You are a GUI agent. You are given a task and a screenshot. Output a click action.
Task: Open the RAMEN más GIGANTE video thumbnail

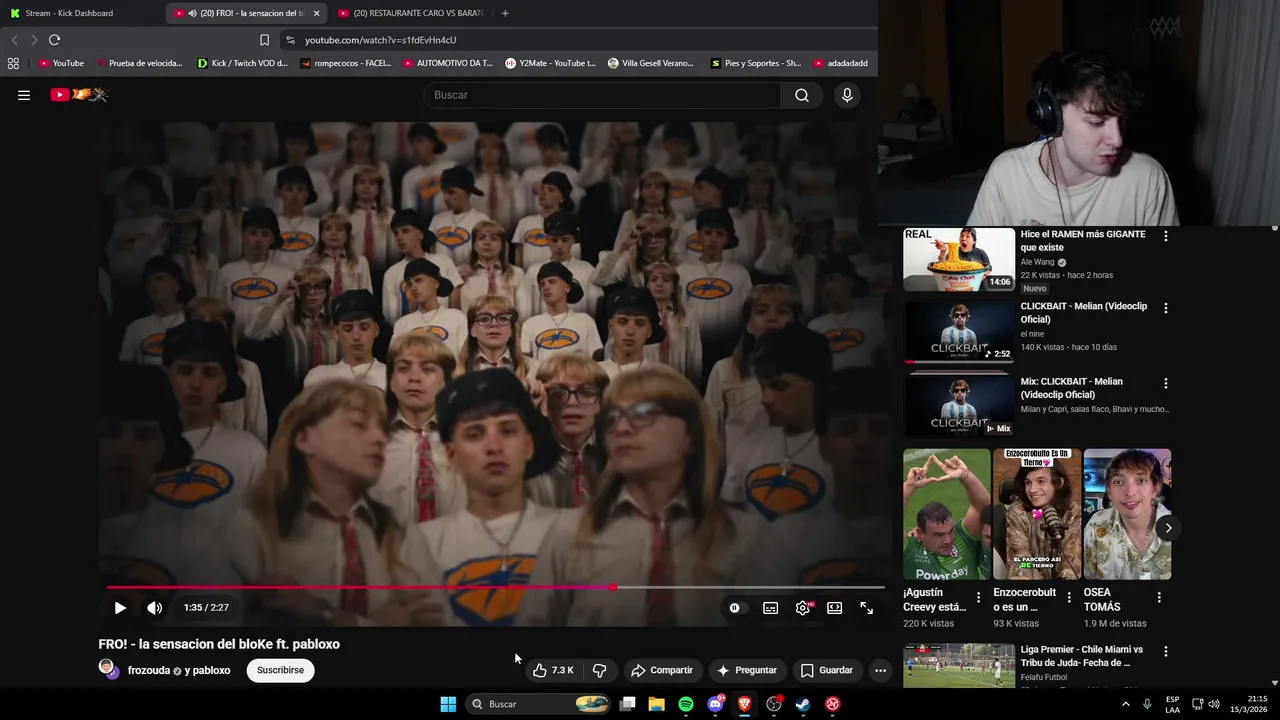pos(959,259)
